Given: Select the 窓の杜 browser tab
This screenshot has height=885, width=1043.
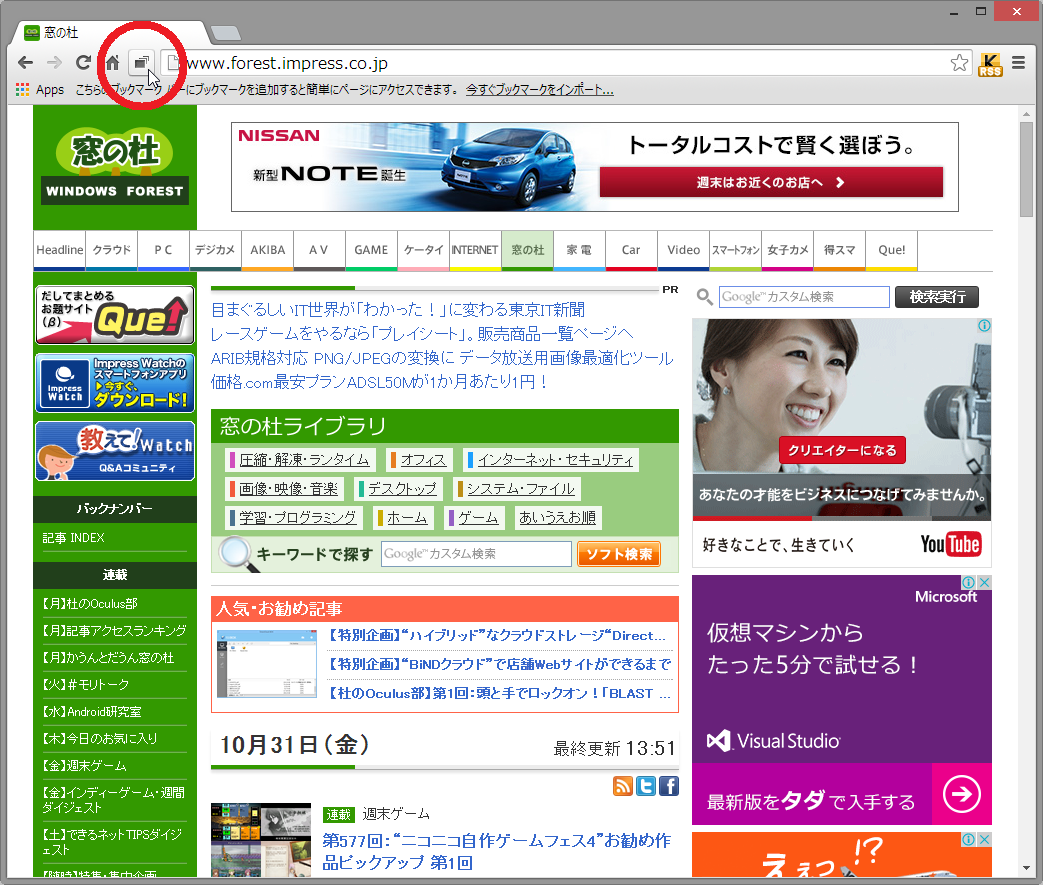Looking at the screenshot, I should click(x=60, y=31).
